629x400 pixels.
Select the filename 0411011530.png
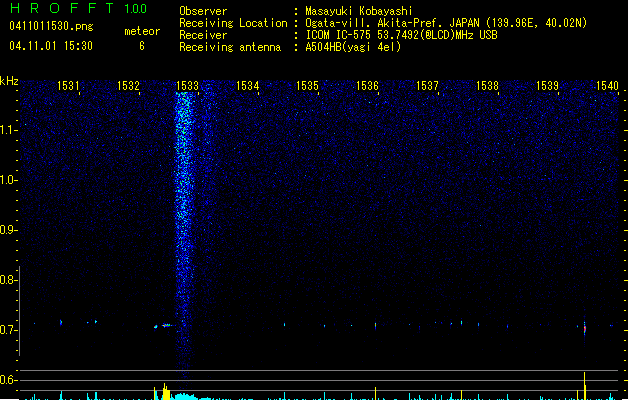click(x=51, y=26)
